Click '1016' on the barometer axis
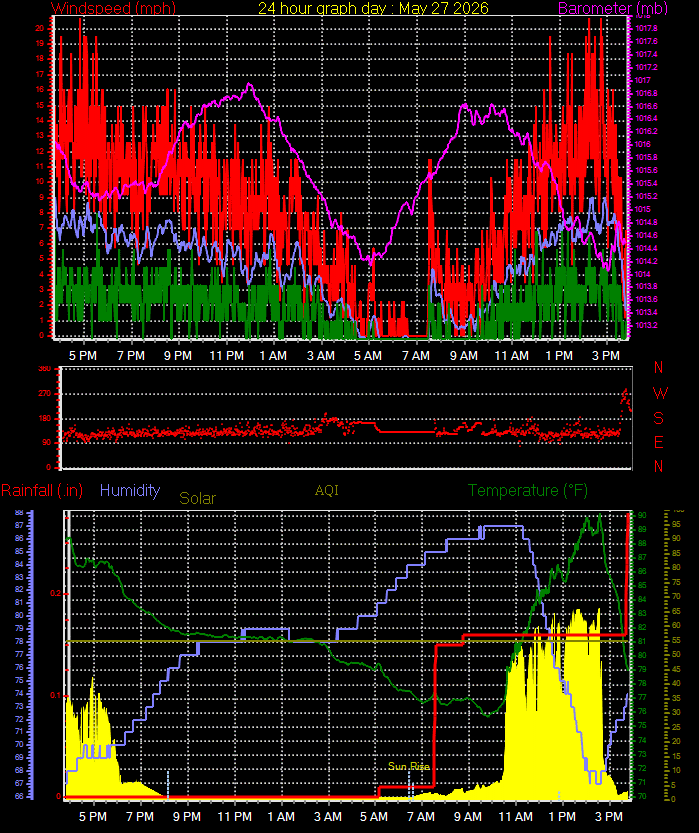699x833 pixels. 643,144
